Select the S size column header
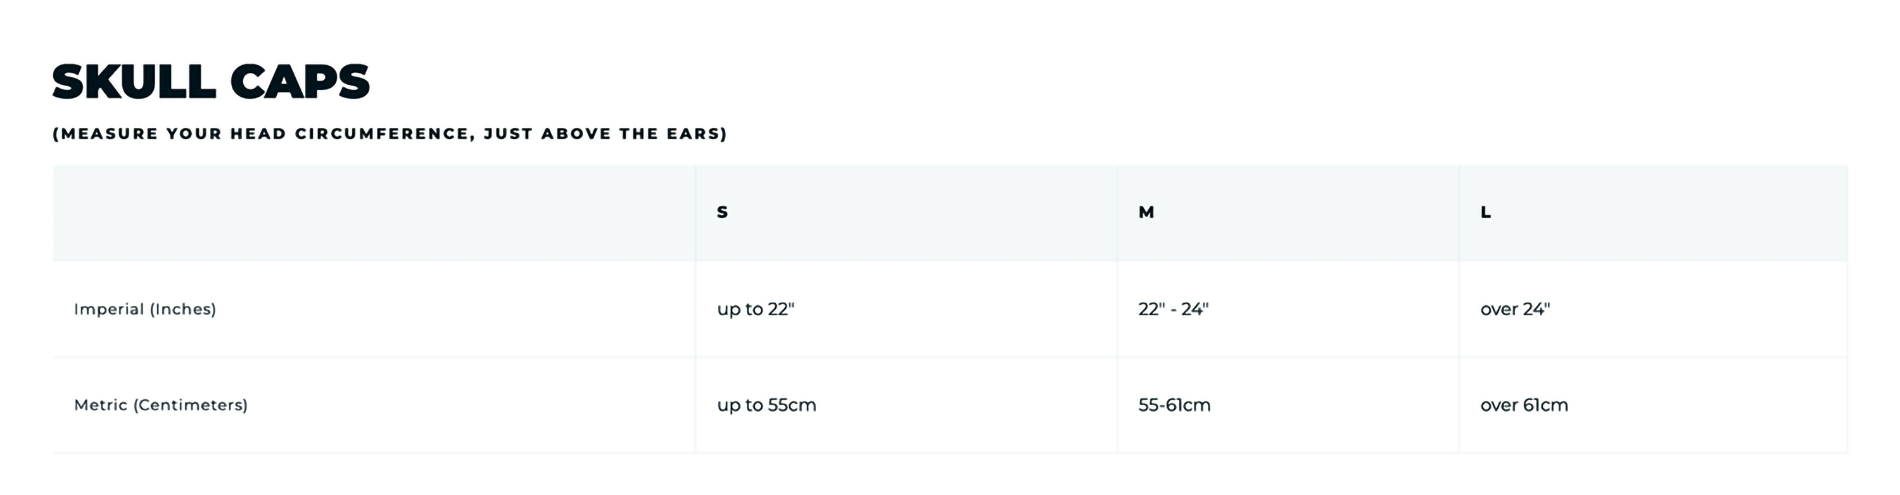The width and height of the screenshot is (1900, 495). [723, 212]
